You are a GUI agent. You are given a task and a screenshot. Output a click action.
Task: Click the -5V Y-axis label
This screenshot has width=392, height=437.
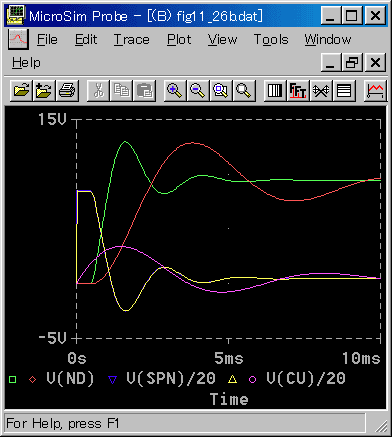(x=52, y=338)
